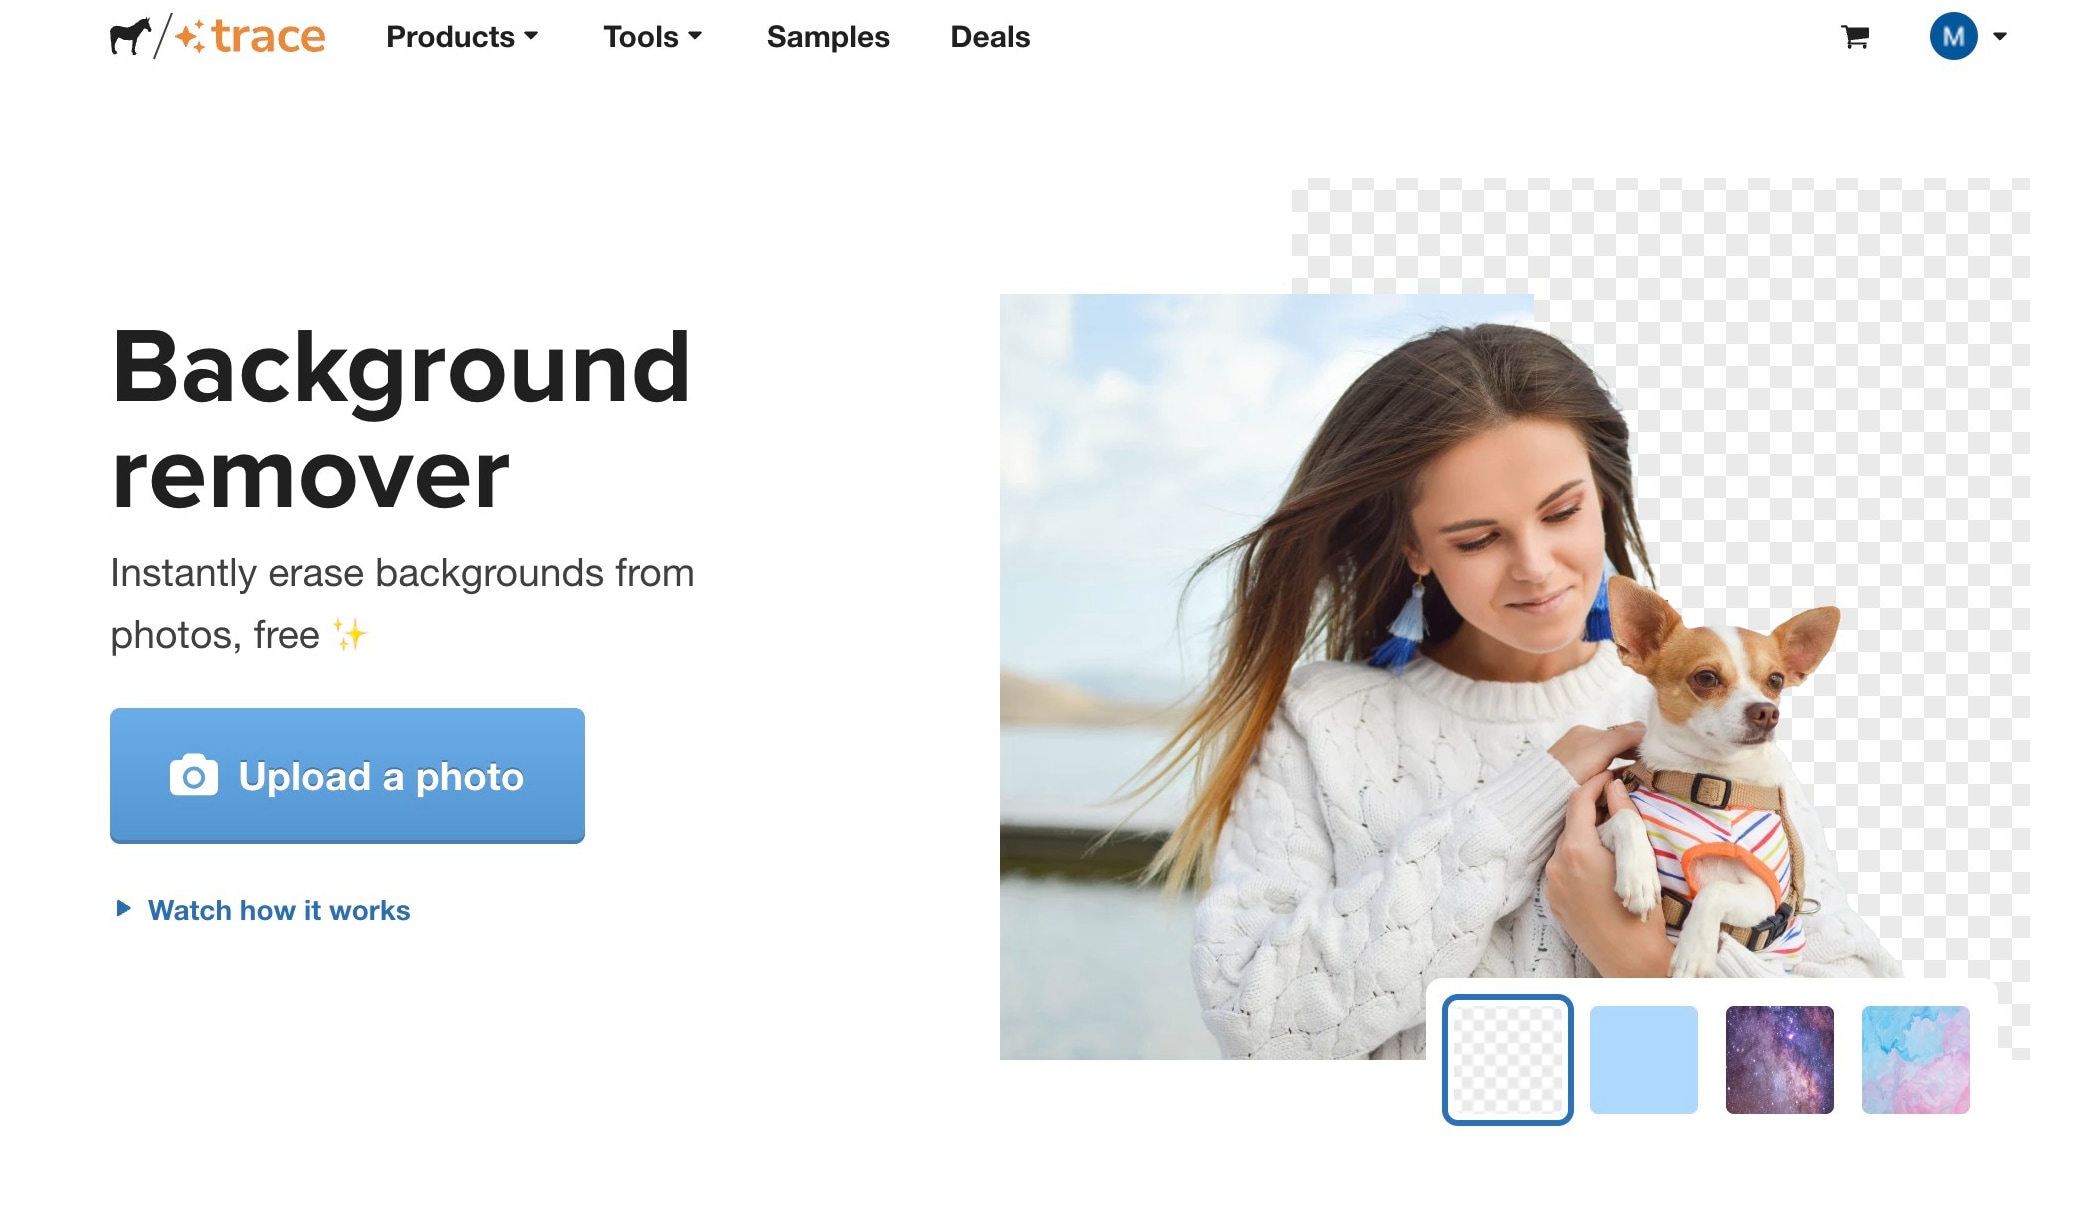Viewport: 2098px width, 1212px height.
Task: Select the transparent checkerboard color swatch
Action: (x=1506, y=1060)
